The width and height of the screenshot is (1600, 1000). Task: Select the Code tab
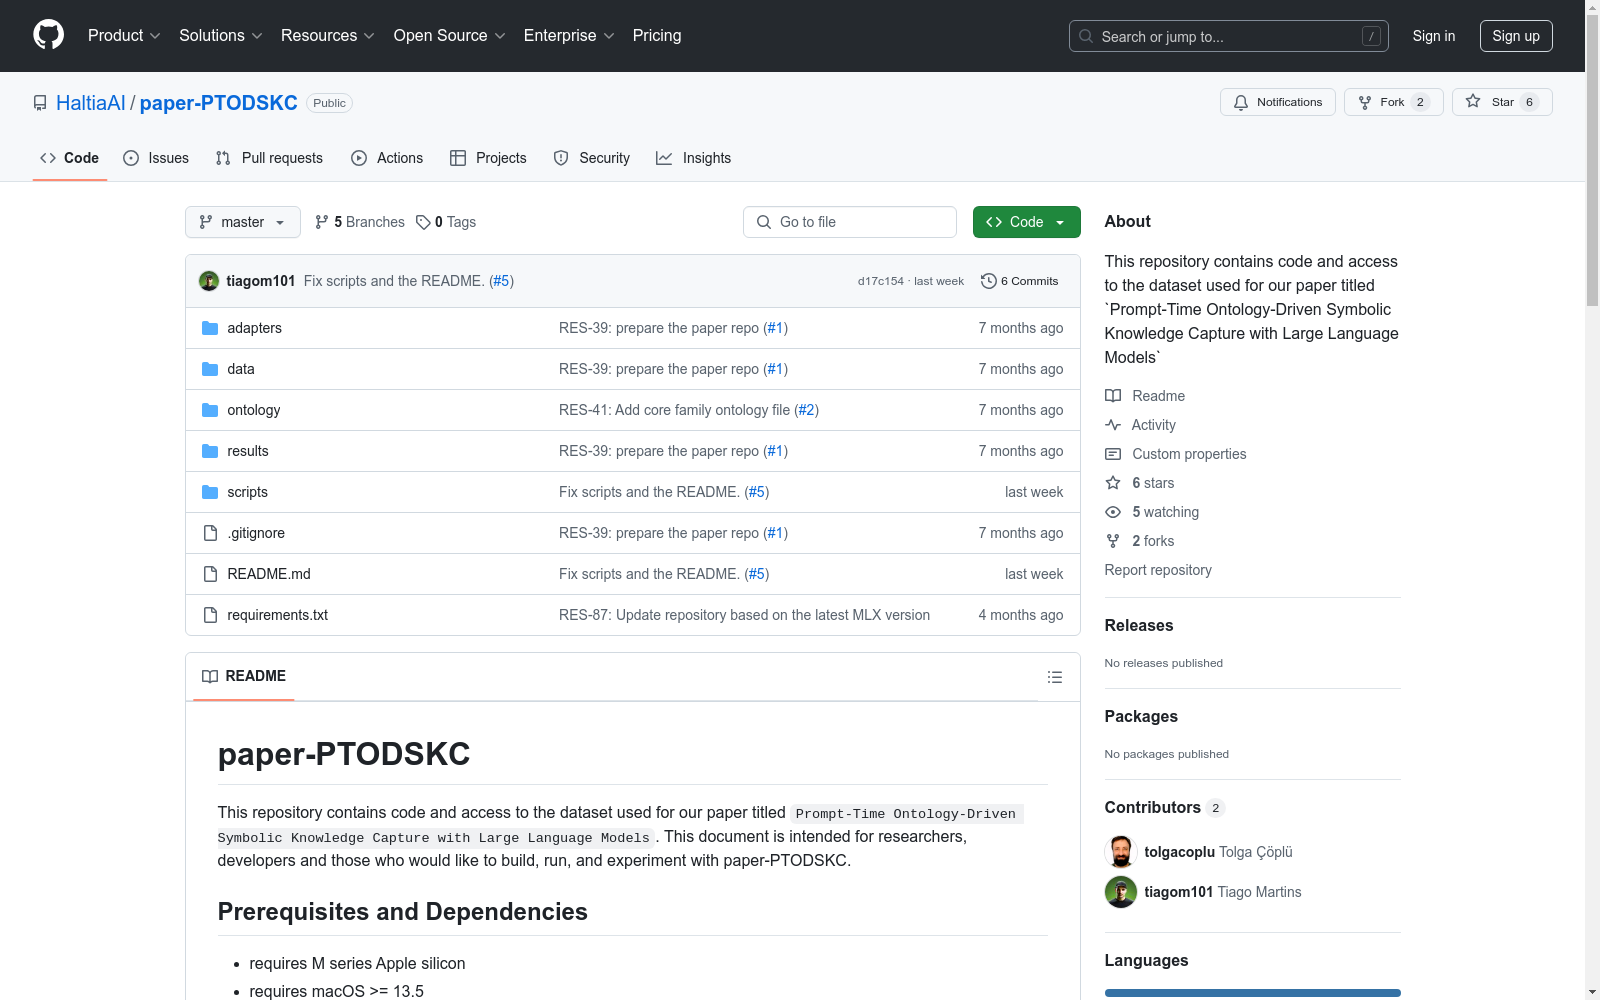(x=70, y=158)
